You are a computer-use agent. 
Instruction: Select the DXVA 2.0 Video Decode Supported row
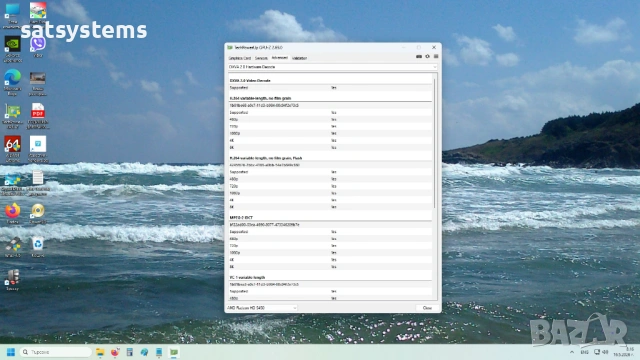coord(330,88)
